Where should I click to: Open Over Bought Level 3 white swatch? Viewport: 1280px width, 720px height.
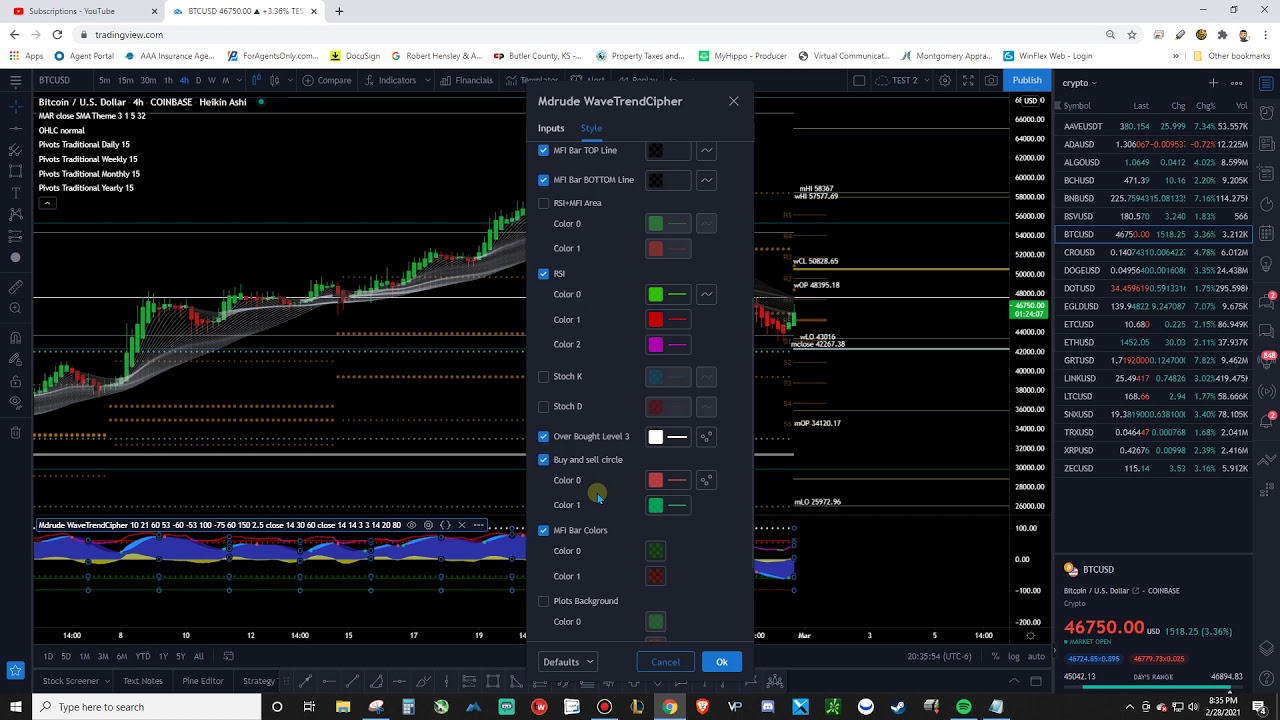point(655,437)
